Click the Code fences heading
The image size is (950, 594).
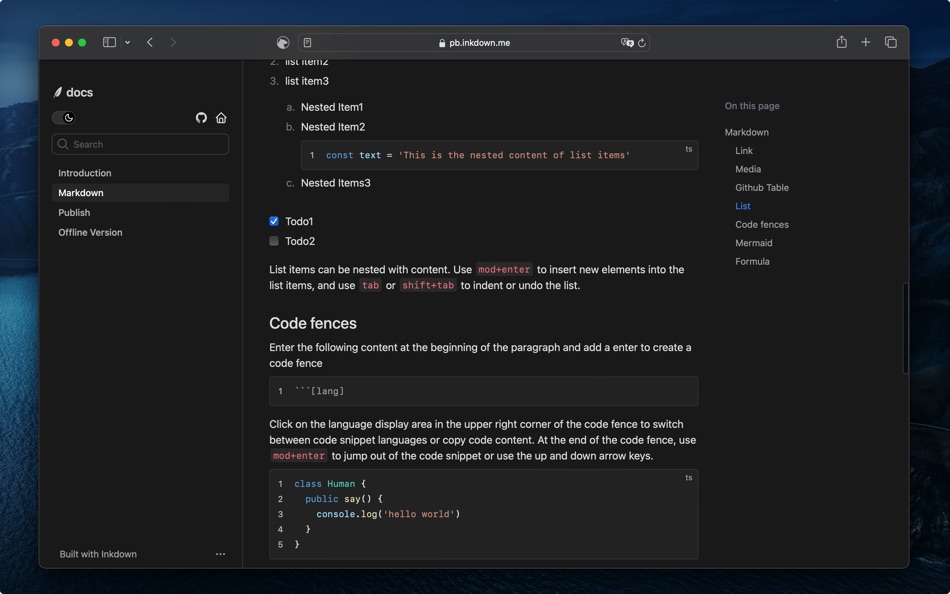(x=313, y=323)
